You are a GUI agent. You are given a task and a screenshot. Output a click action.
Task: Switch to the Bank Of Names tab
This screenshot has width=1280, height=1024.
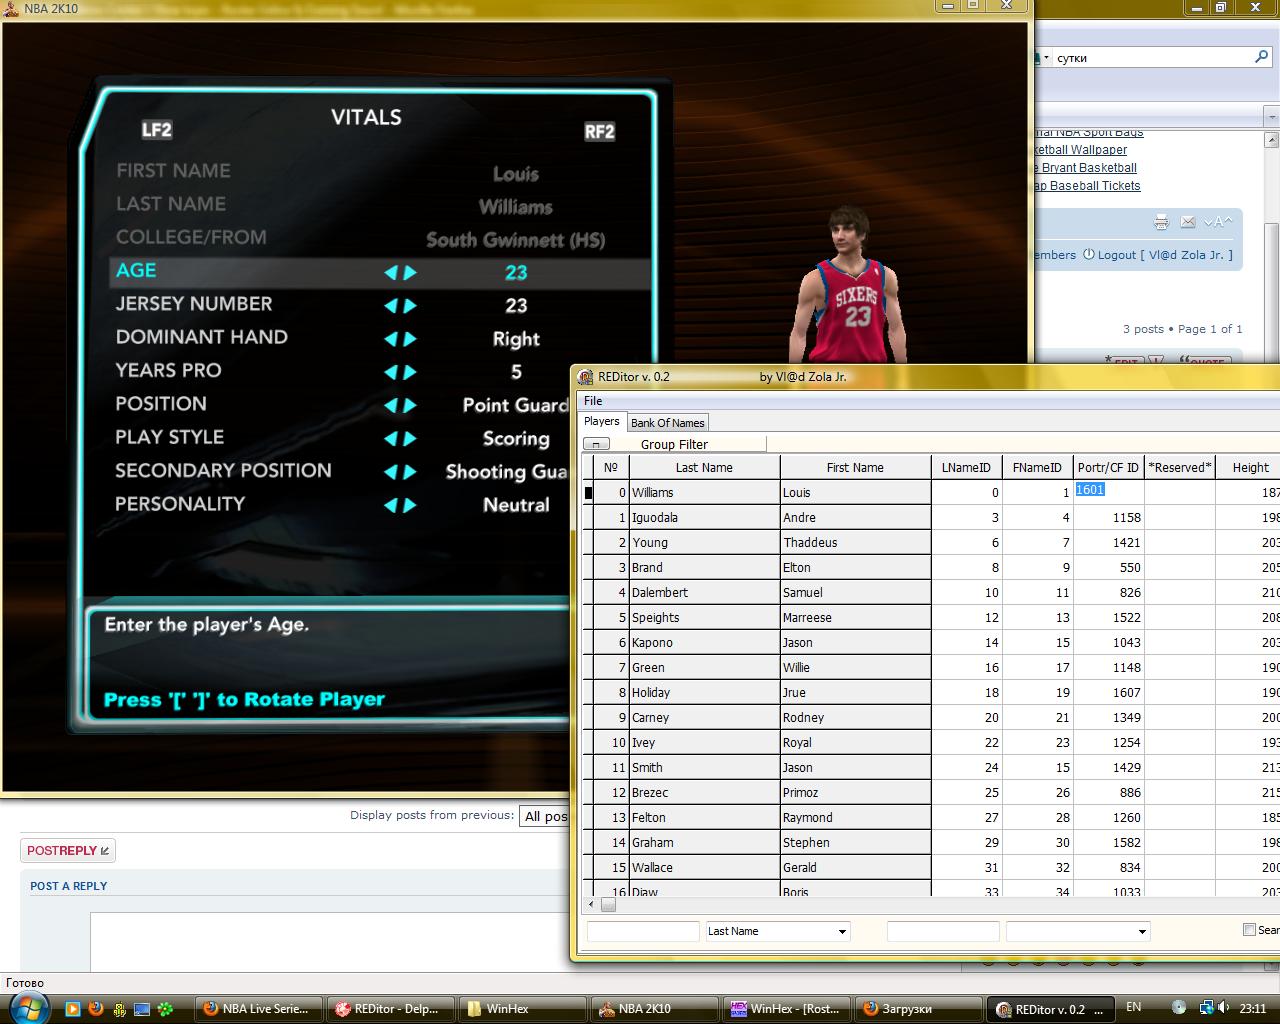pos(667,423)
